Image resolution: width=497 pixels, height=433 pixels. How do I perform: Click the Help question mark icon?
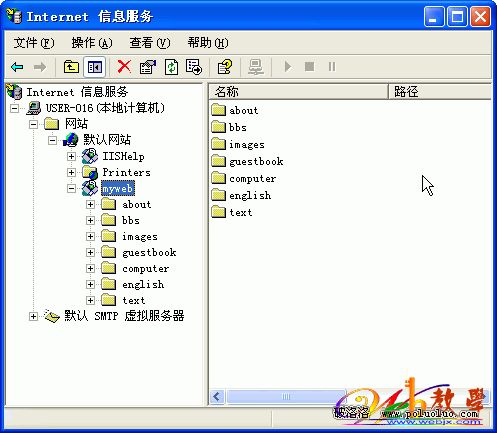[225, 67]
